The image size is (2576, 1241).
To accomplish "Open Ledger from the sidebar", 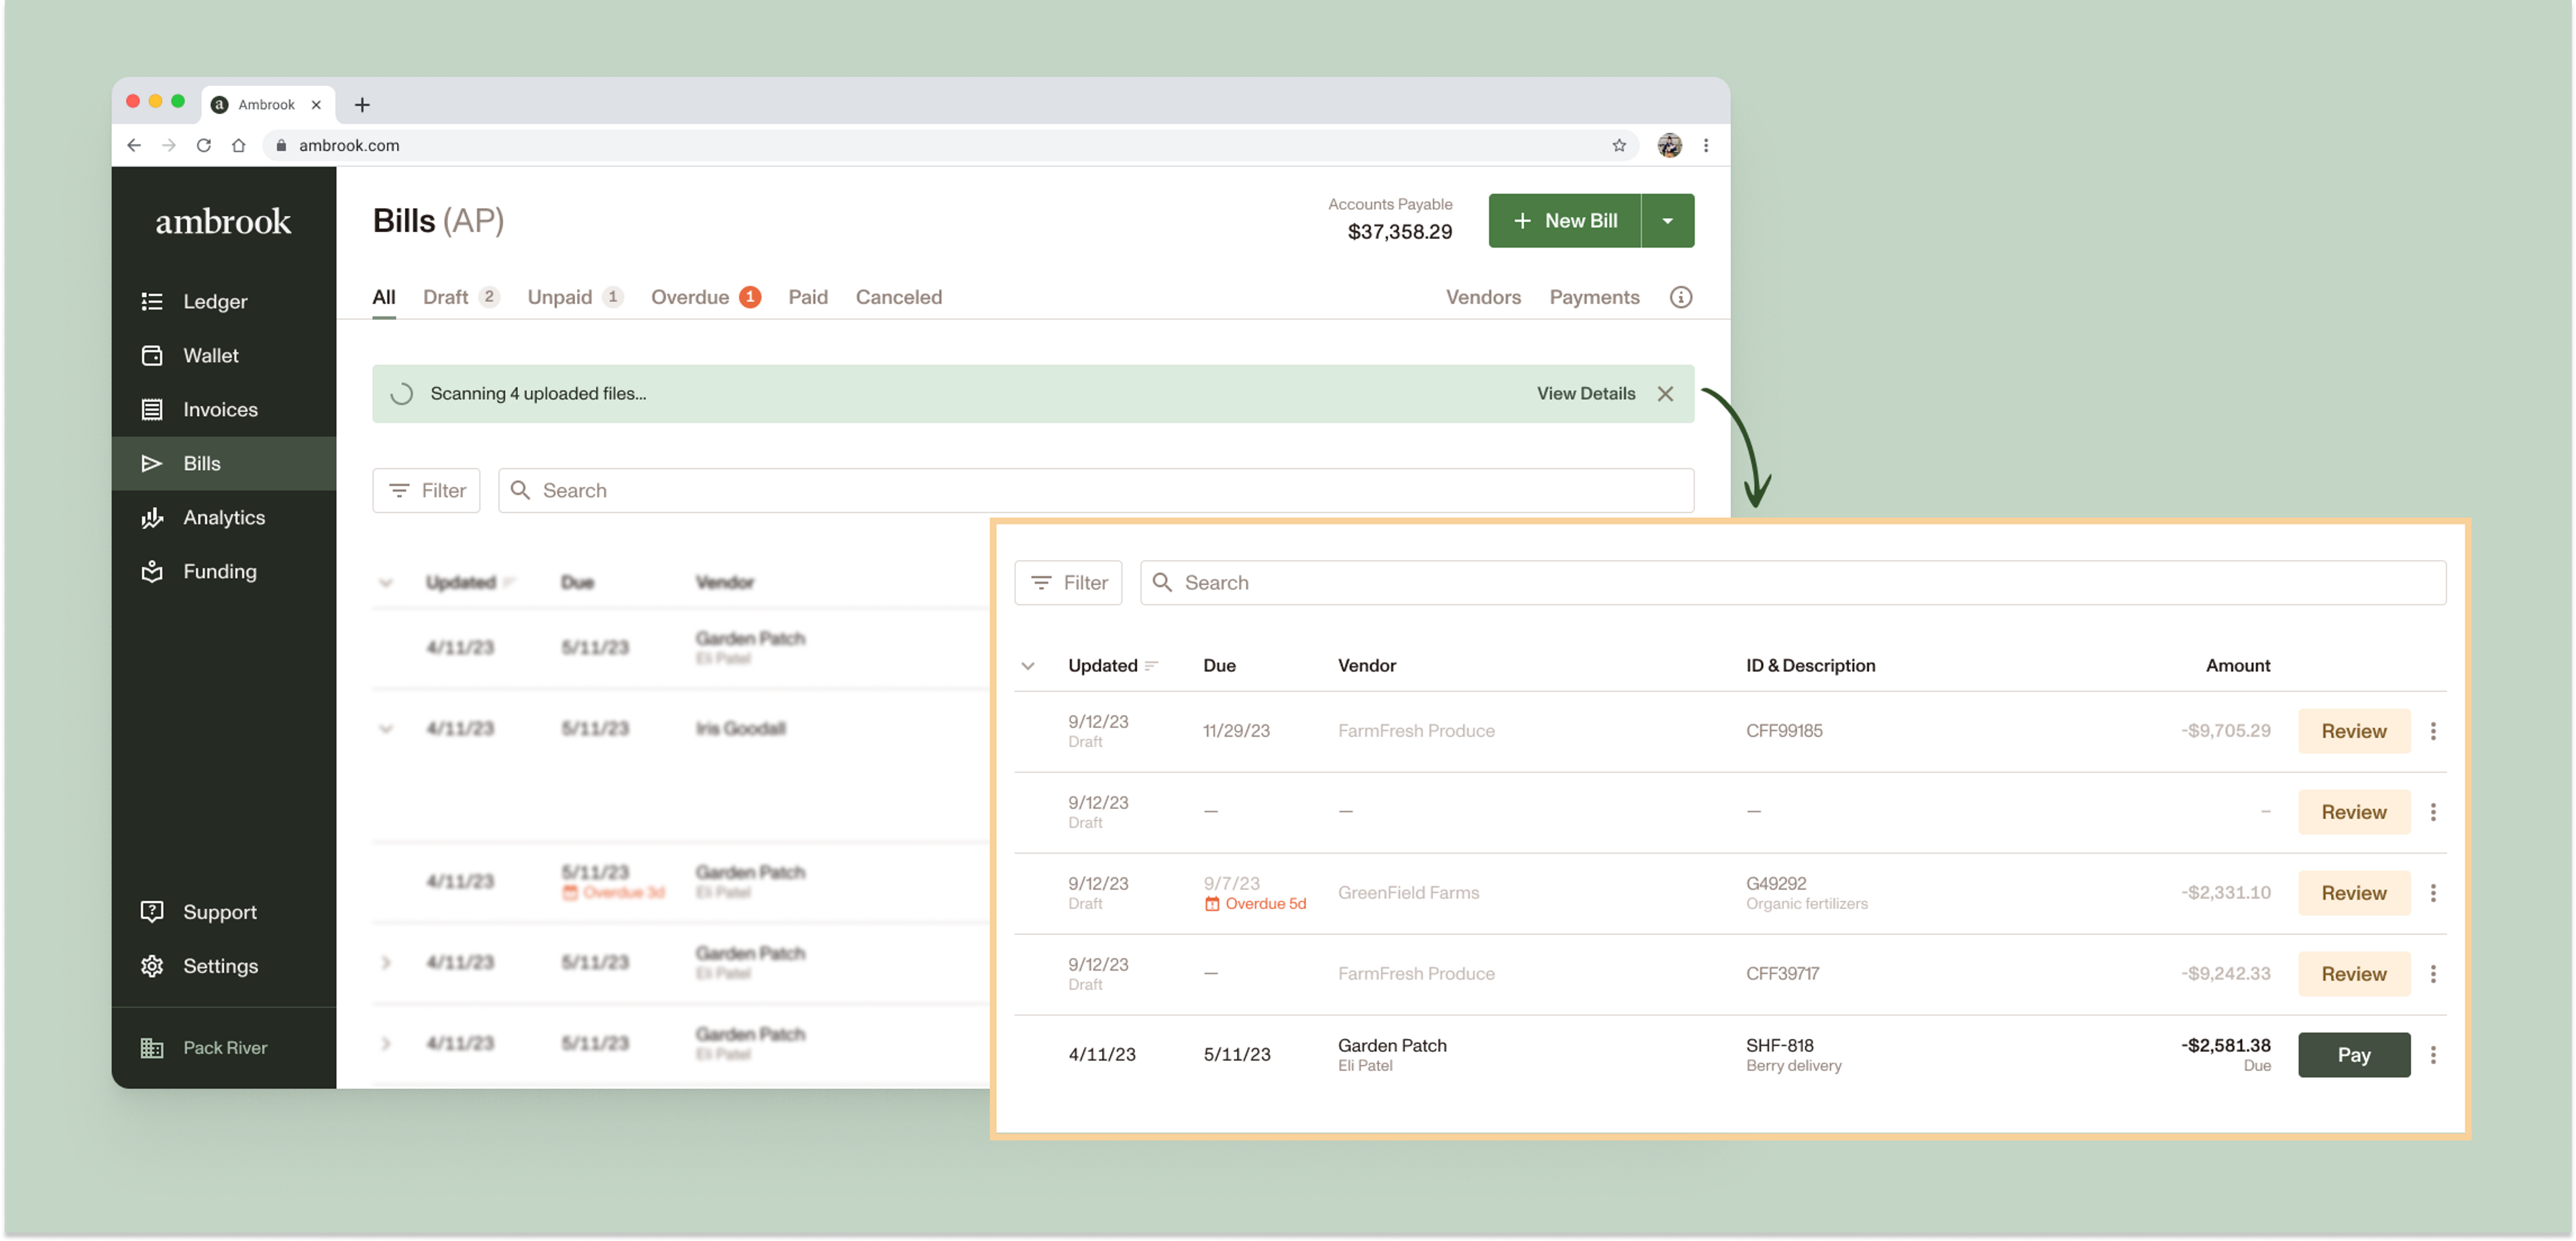I will pos(214,301).
